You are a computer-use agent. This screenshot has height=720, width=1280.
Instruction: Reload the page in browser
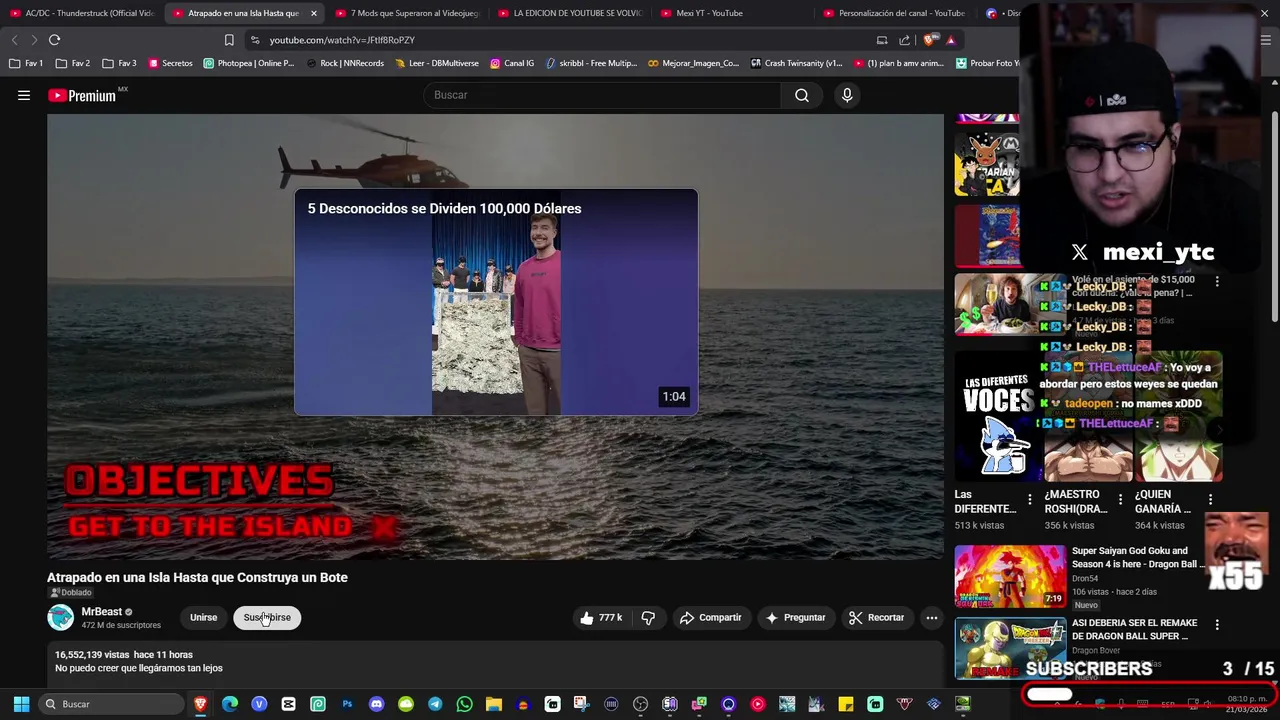click(54, 40)
